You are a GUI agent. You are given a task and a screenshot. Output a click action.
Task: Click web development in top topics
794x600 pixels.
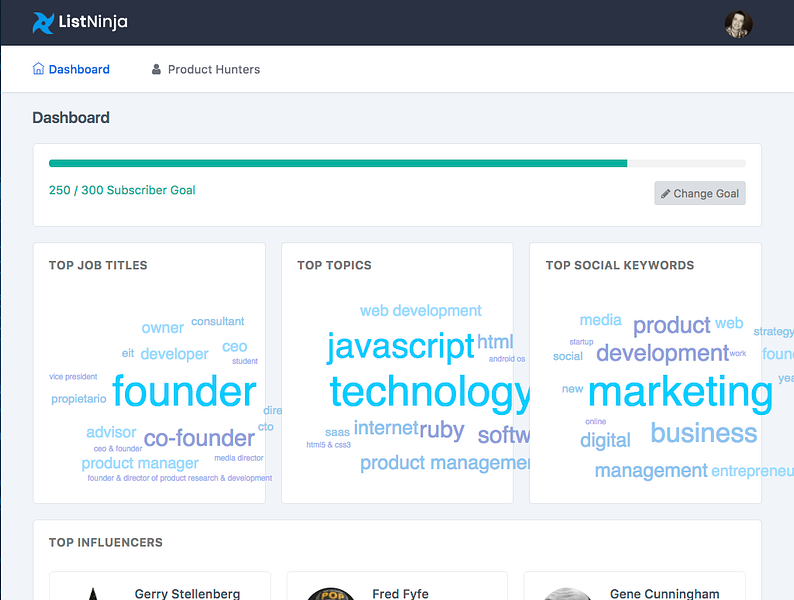(x=421, y=310)
